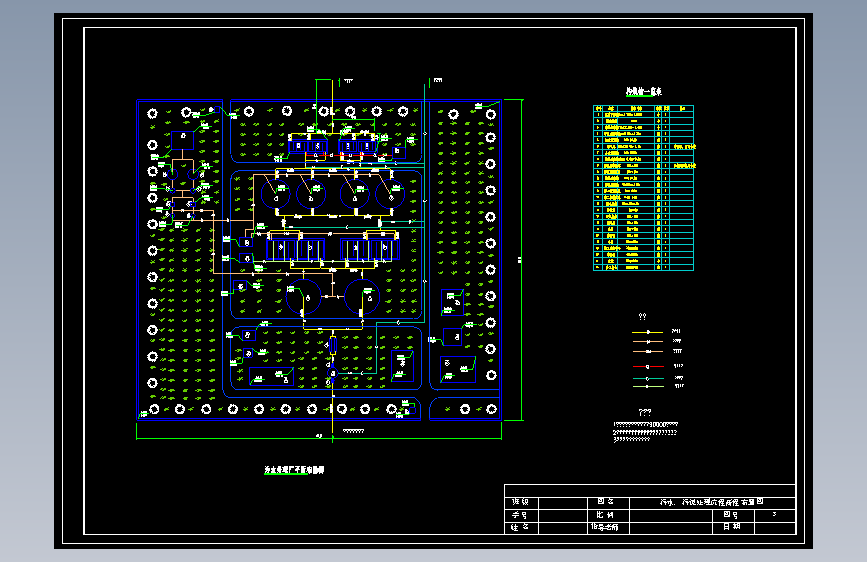Select the "???" notes heading text
The height and width of the screenshot is (562, 867).
pyautogui.click(x=645, y=412)
